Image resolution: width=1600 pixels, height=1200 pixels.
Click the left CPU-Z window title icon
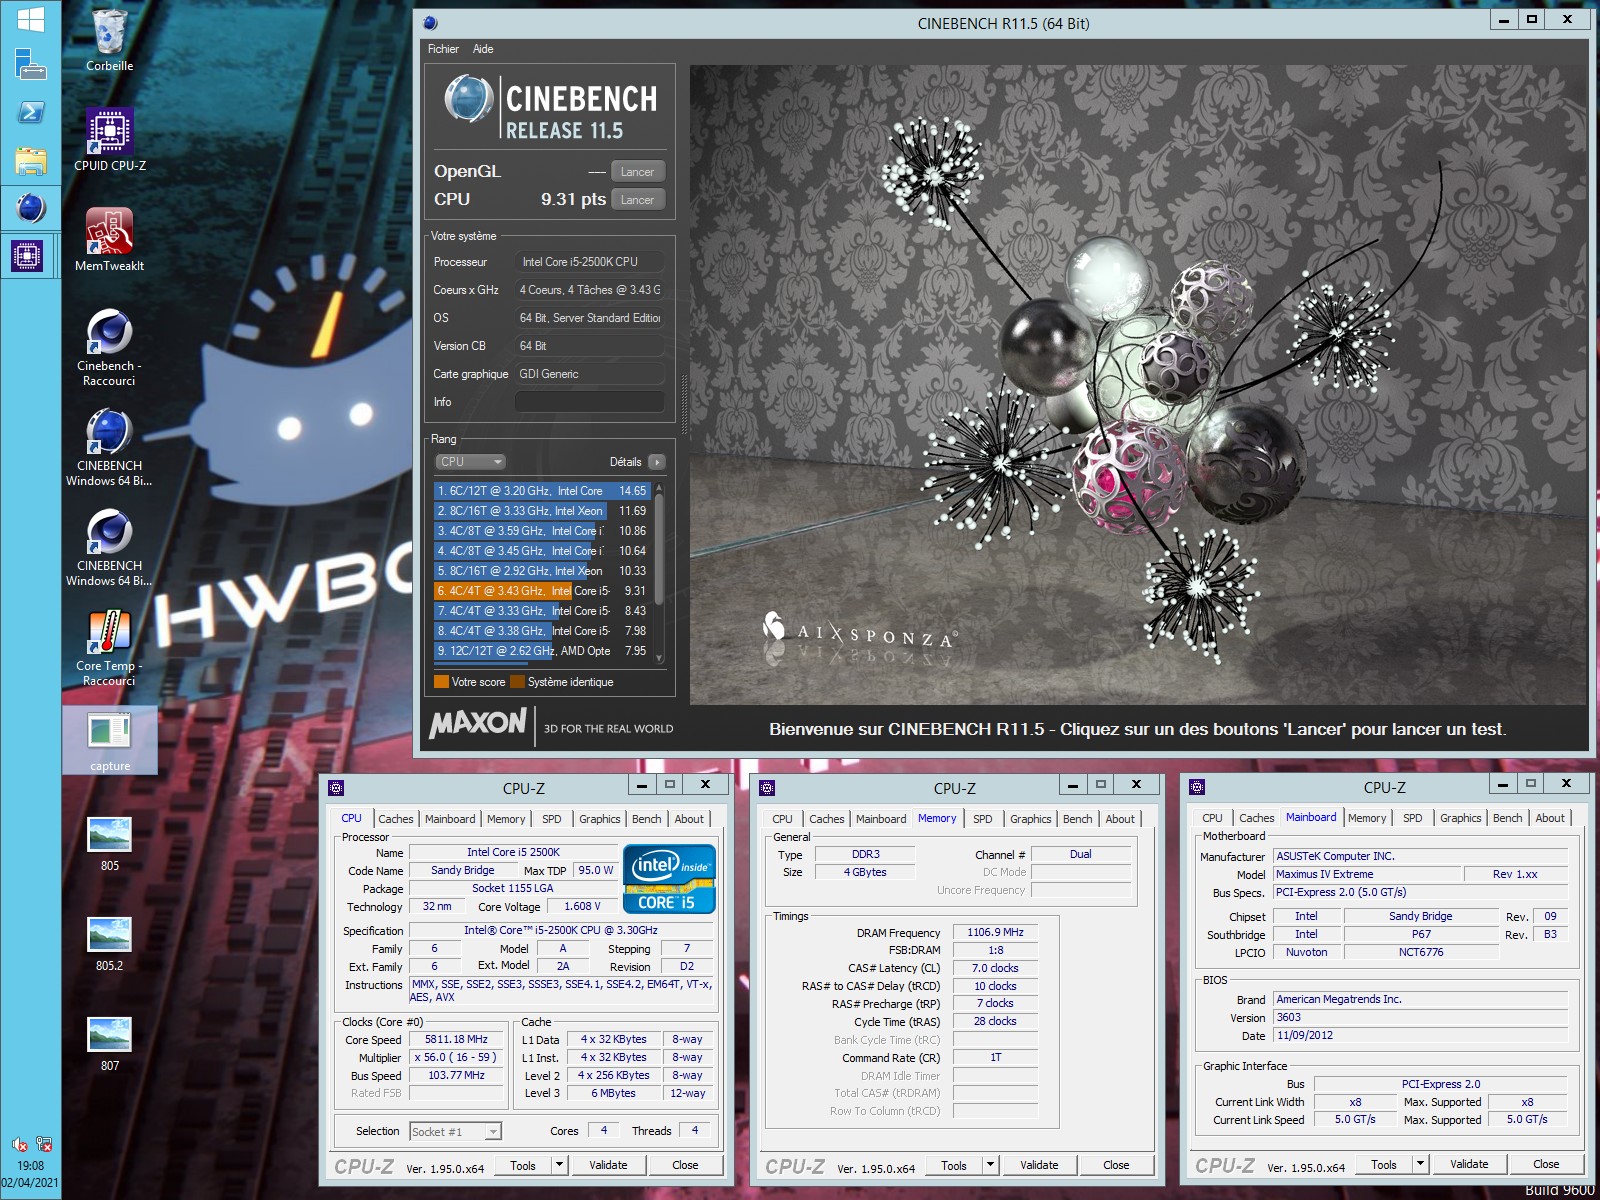[x=336, y=788]
